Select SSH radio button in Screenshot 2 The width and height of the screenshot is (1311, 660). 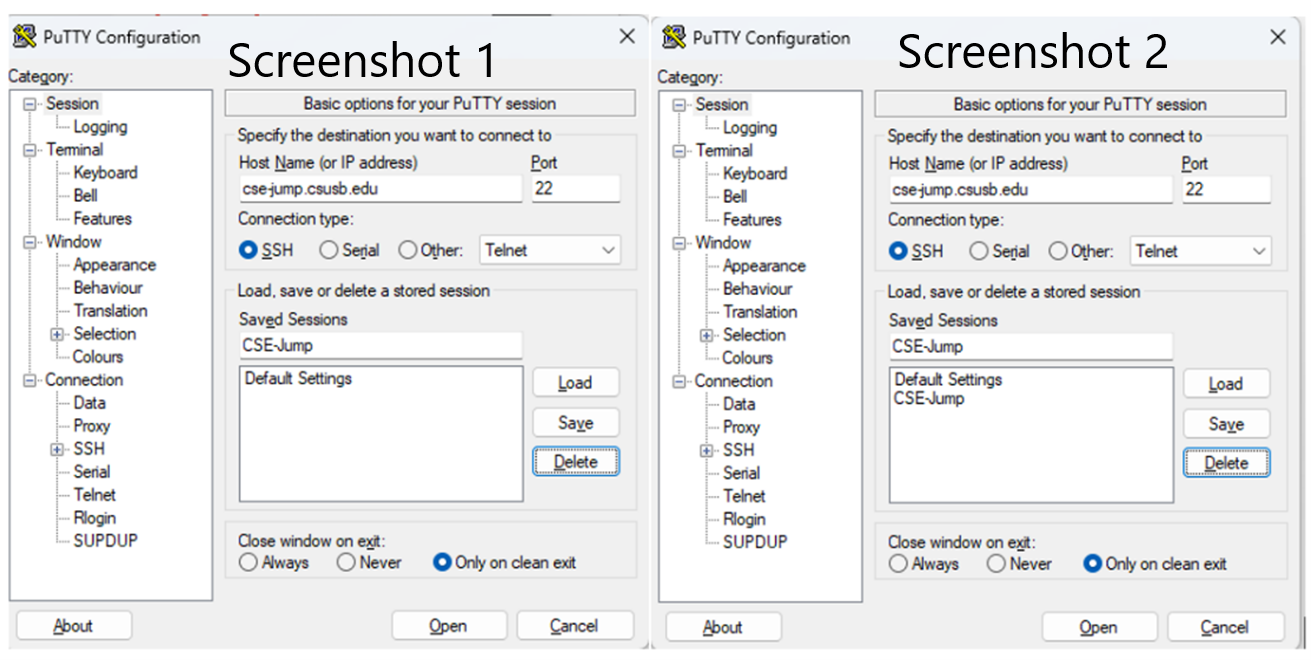pos(898,252)
